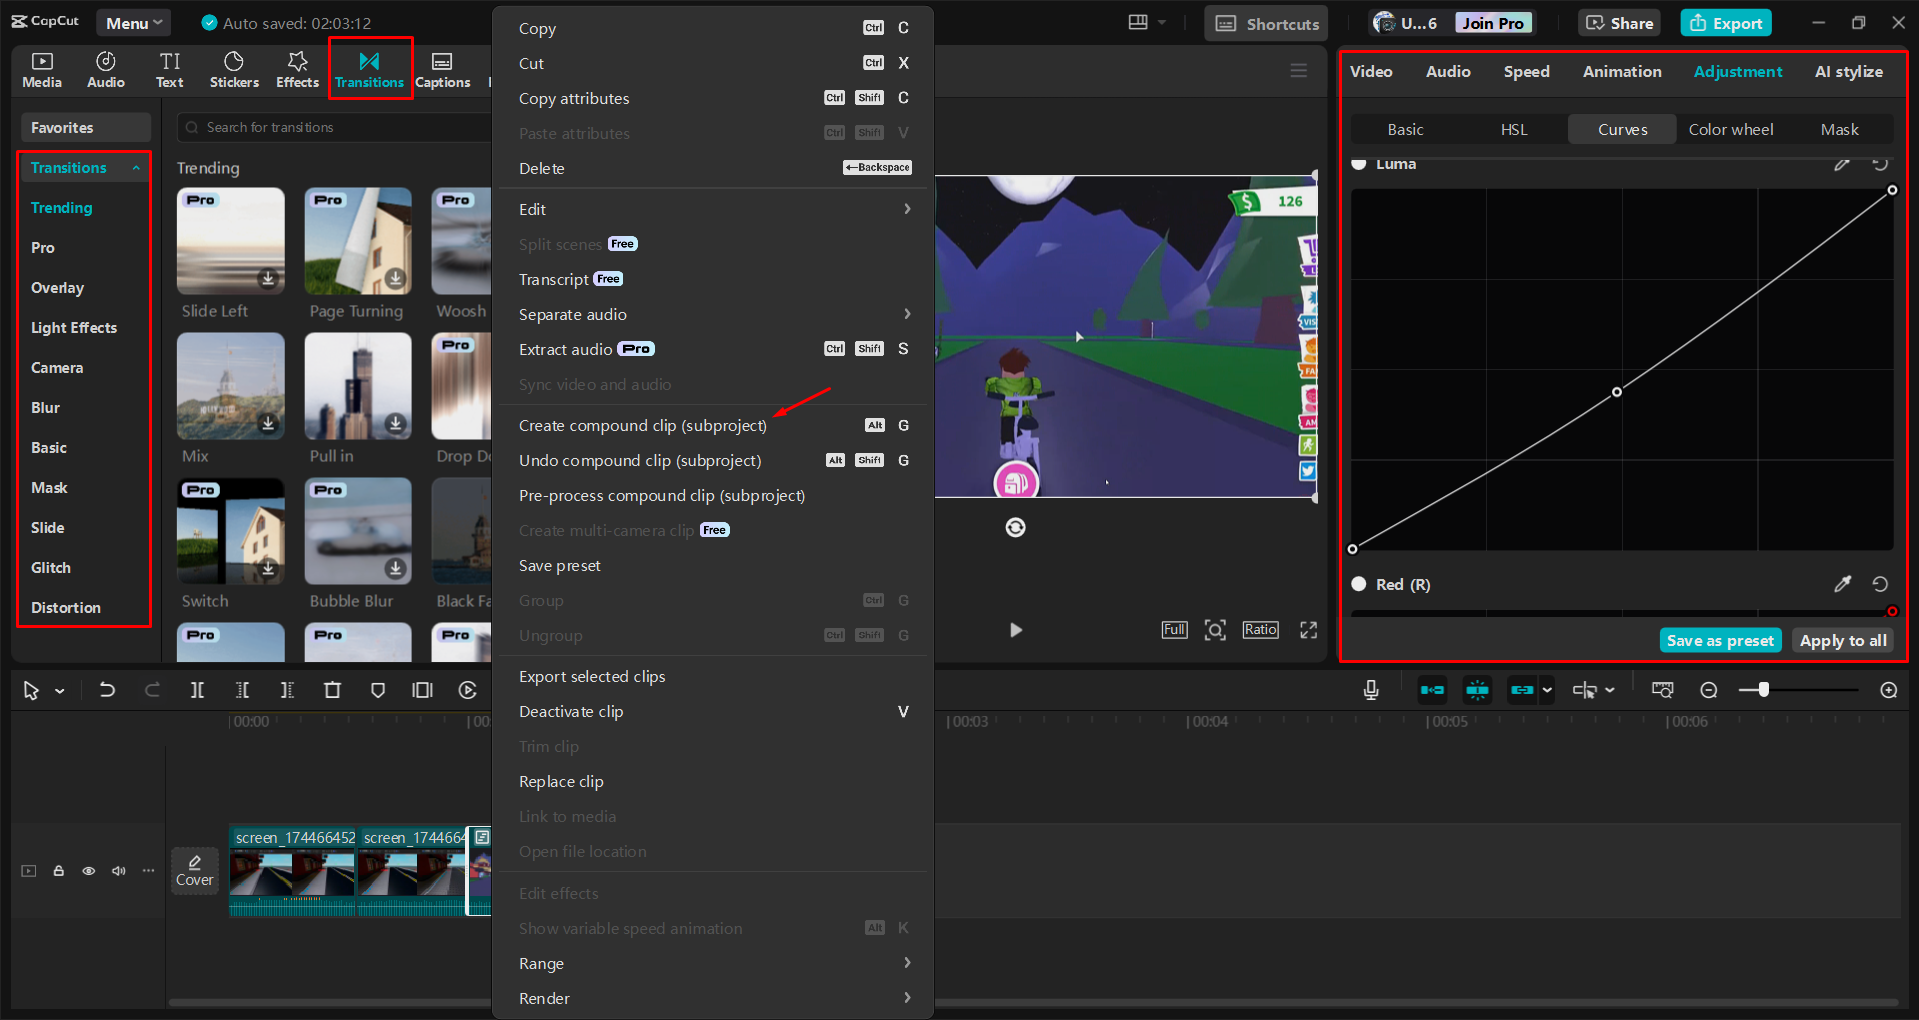The image size is (1919, 1020).
Task: Click the Export button
Action: (x=1725, y=21)
